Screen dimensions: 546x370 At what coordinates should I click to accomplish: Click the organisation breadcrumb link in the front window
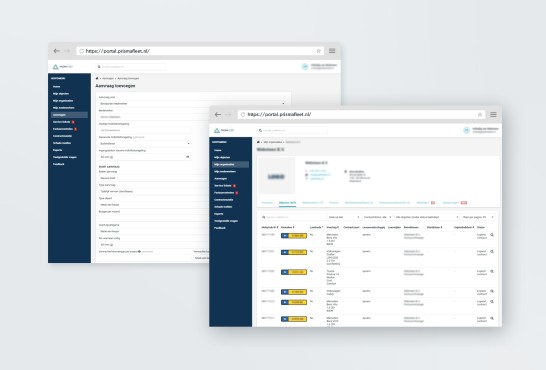click(x=273, y=142)
